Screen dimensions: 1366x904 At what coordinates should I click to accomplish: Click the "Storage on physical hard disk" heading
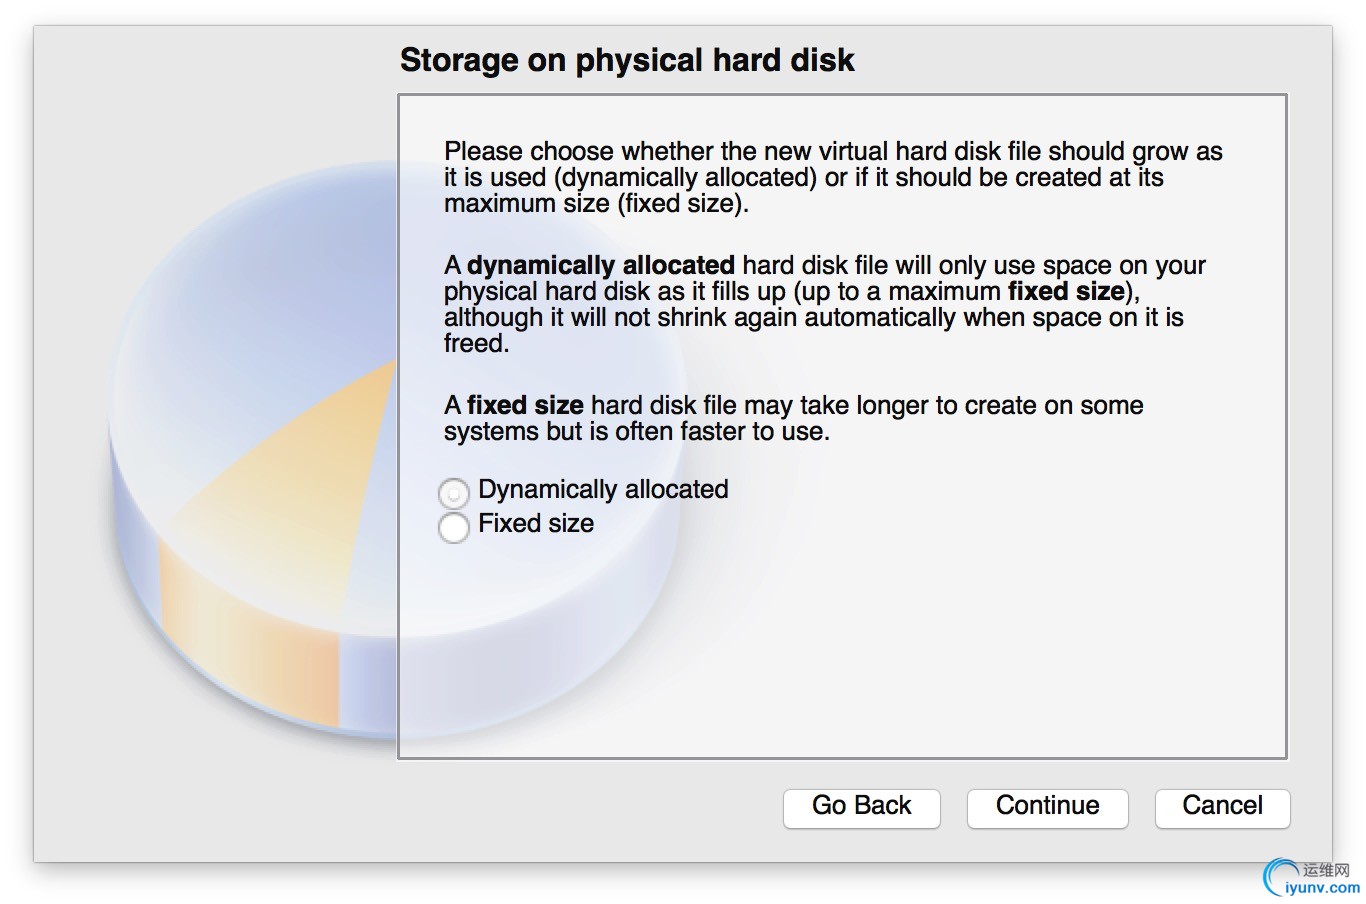tap(627, 60)
